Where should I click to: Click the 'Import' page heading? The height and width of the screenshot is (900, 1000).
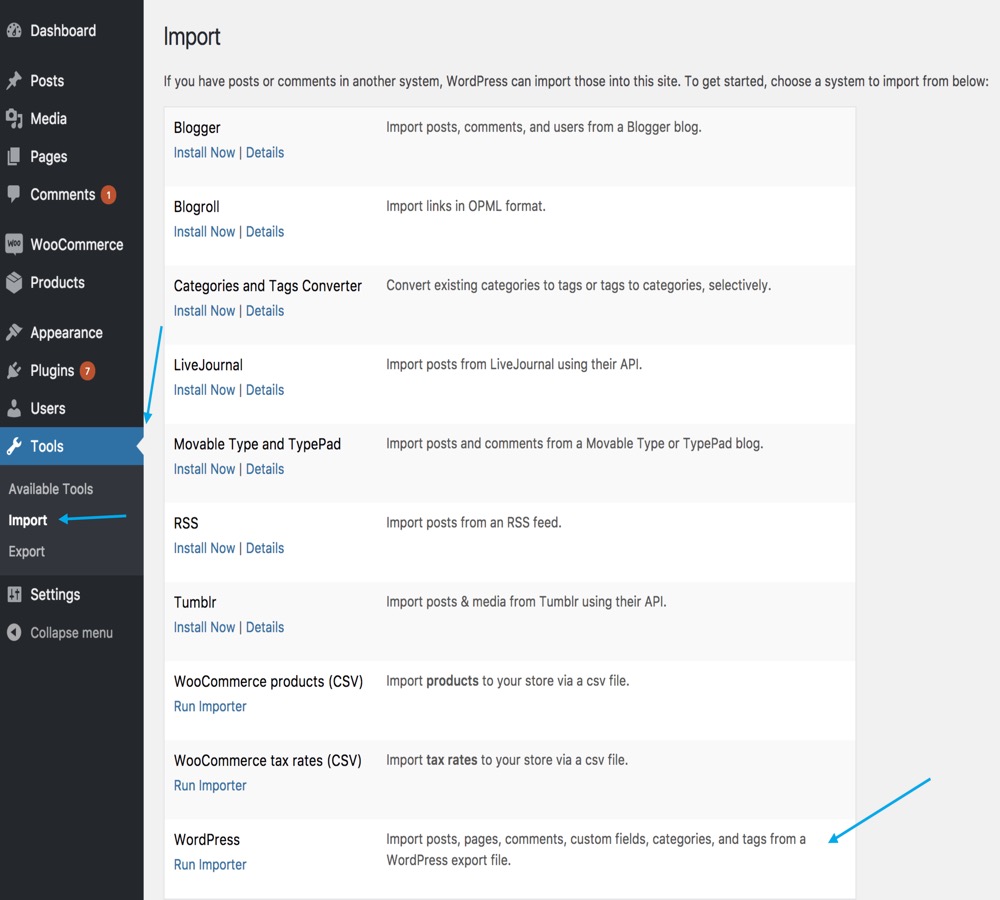click(x=192, y=37)
